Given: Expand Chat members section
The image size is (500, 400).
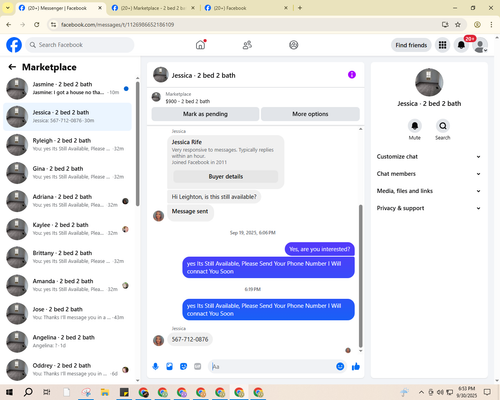Looking at the screenshot, I should pyautogui.click(x=429, y=174).
